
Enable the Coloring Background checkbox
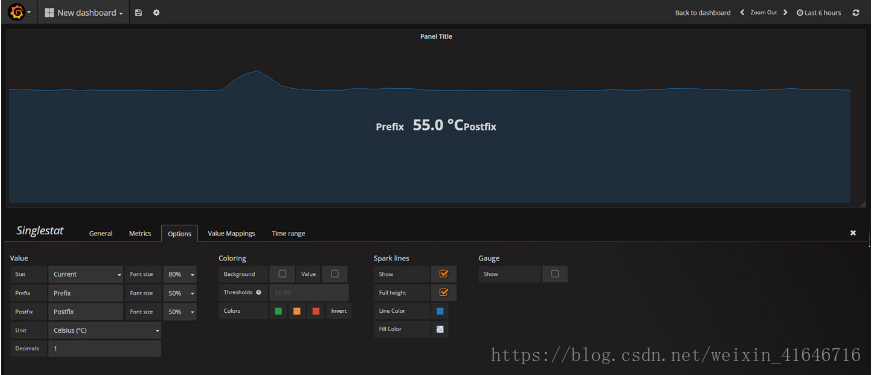click(283, 274)
